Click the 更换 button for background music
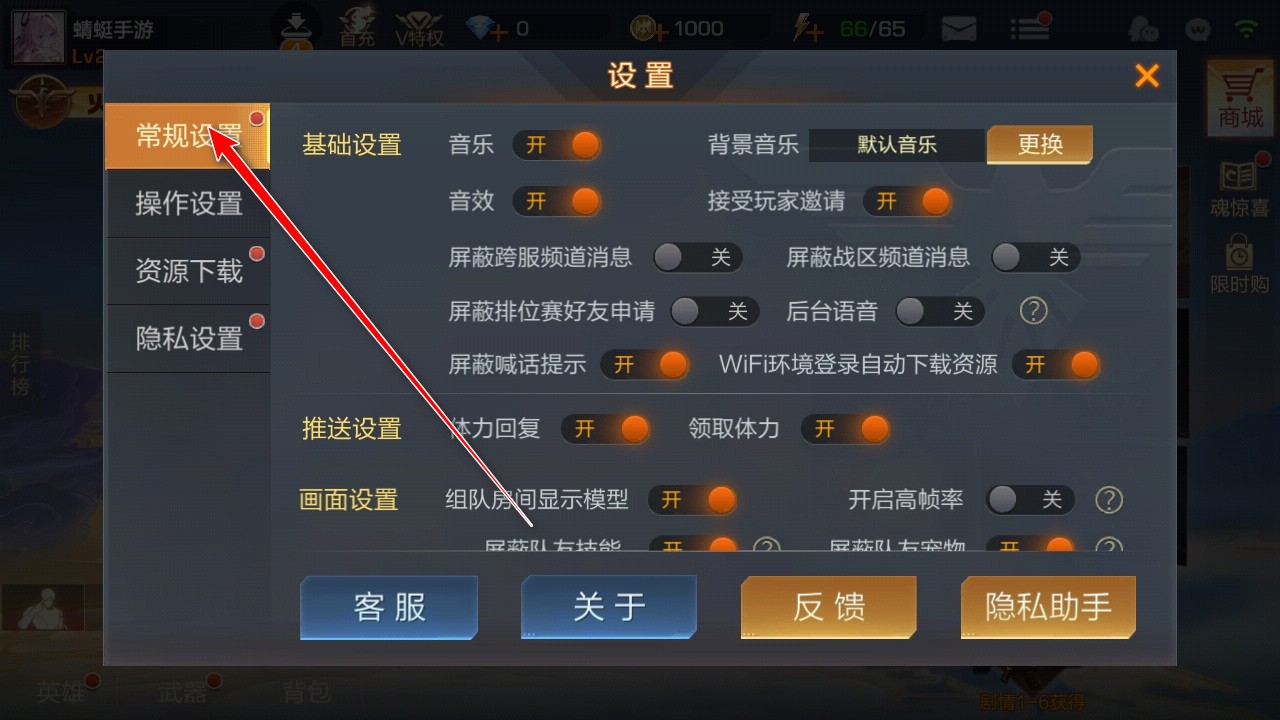1280x720 pixels. tap(1040, 145)
